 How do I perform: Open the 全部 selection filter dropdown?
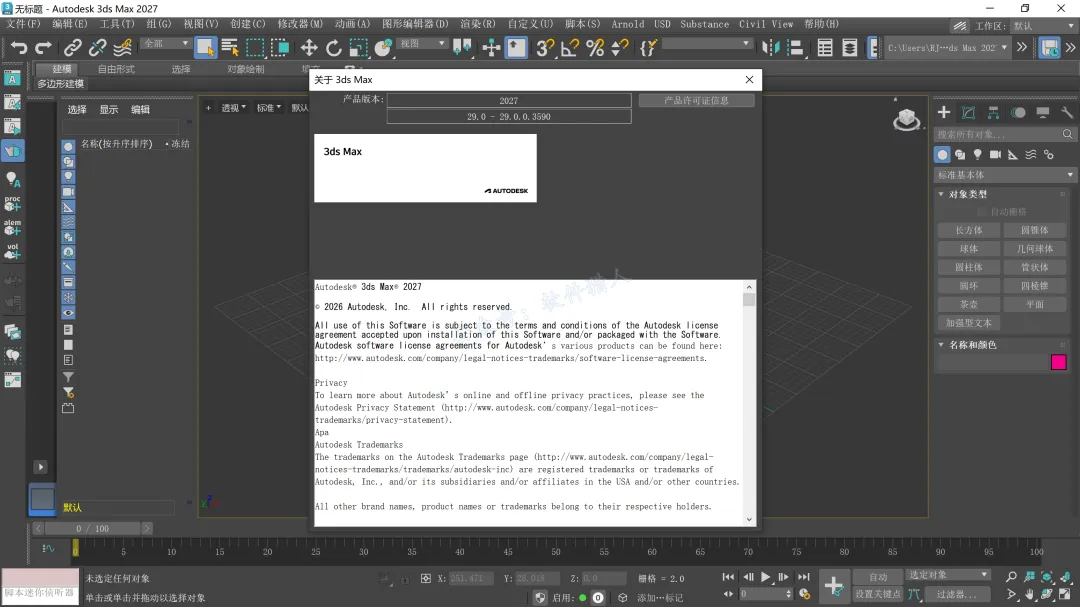[x=165, y=43]
